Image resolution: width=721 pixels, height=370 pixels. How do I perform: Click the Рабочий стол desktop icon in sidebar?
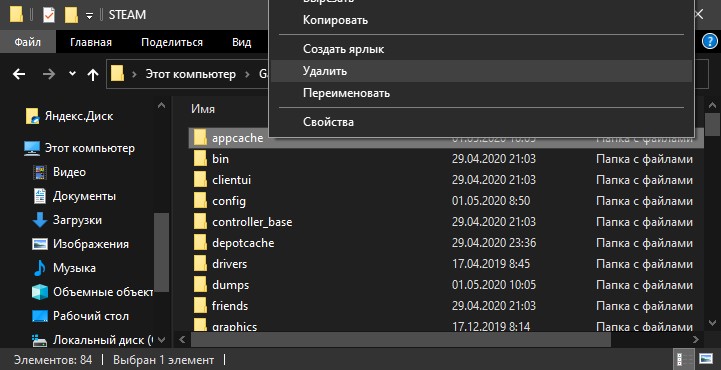point(40,316)
